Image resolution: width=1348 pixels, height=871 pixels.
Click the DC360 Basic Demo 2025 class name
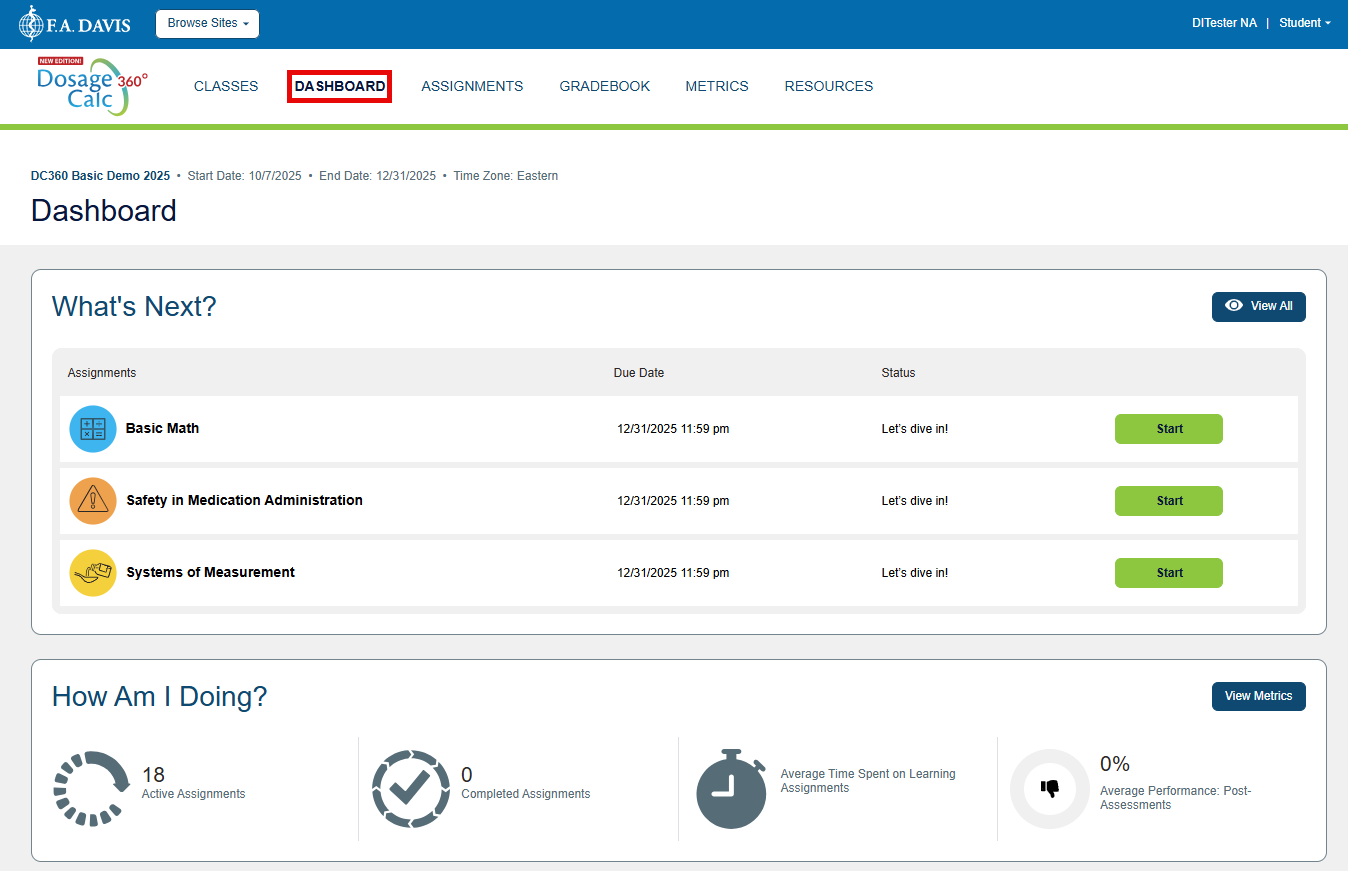[101, 176]
